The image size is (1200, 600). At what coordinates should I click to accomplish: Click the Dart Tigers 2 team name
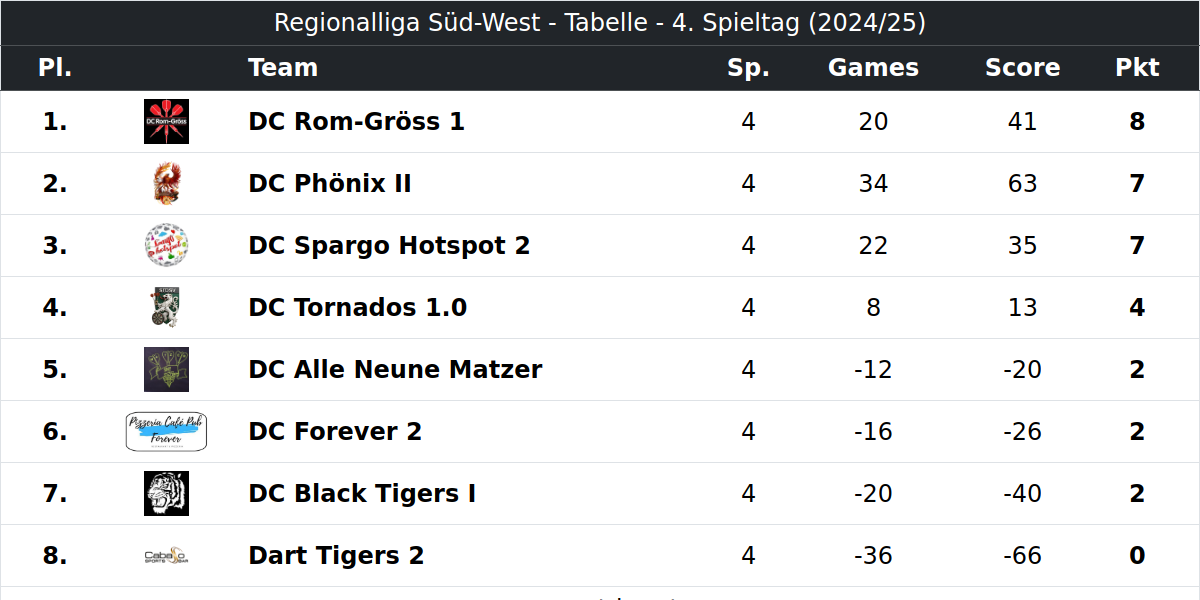point(336,556)
